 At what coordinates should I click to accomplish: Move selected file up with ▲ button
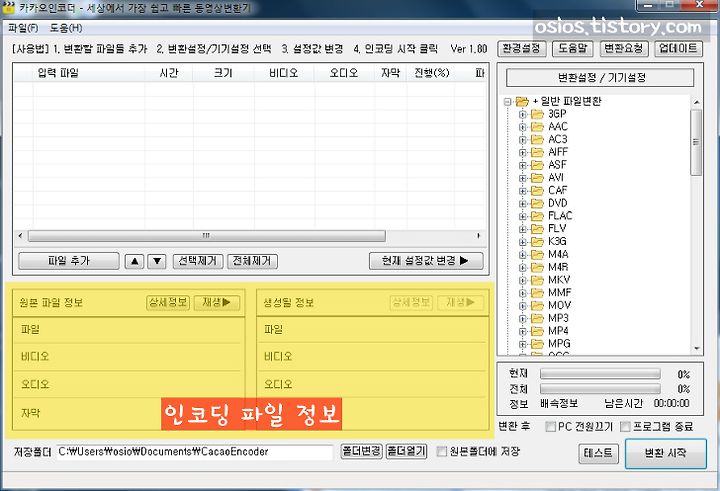point(134,261)
